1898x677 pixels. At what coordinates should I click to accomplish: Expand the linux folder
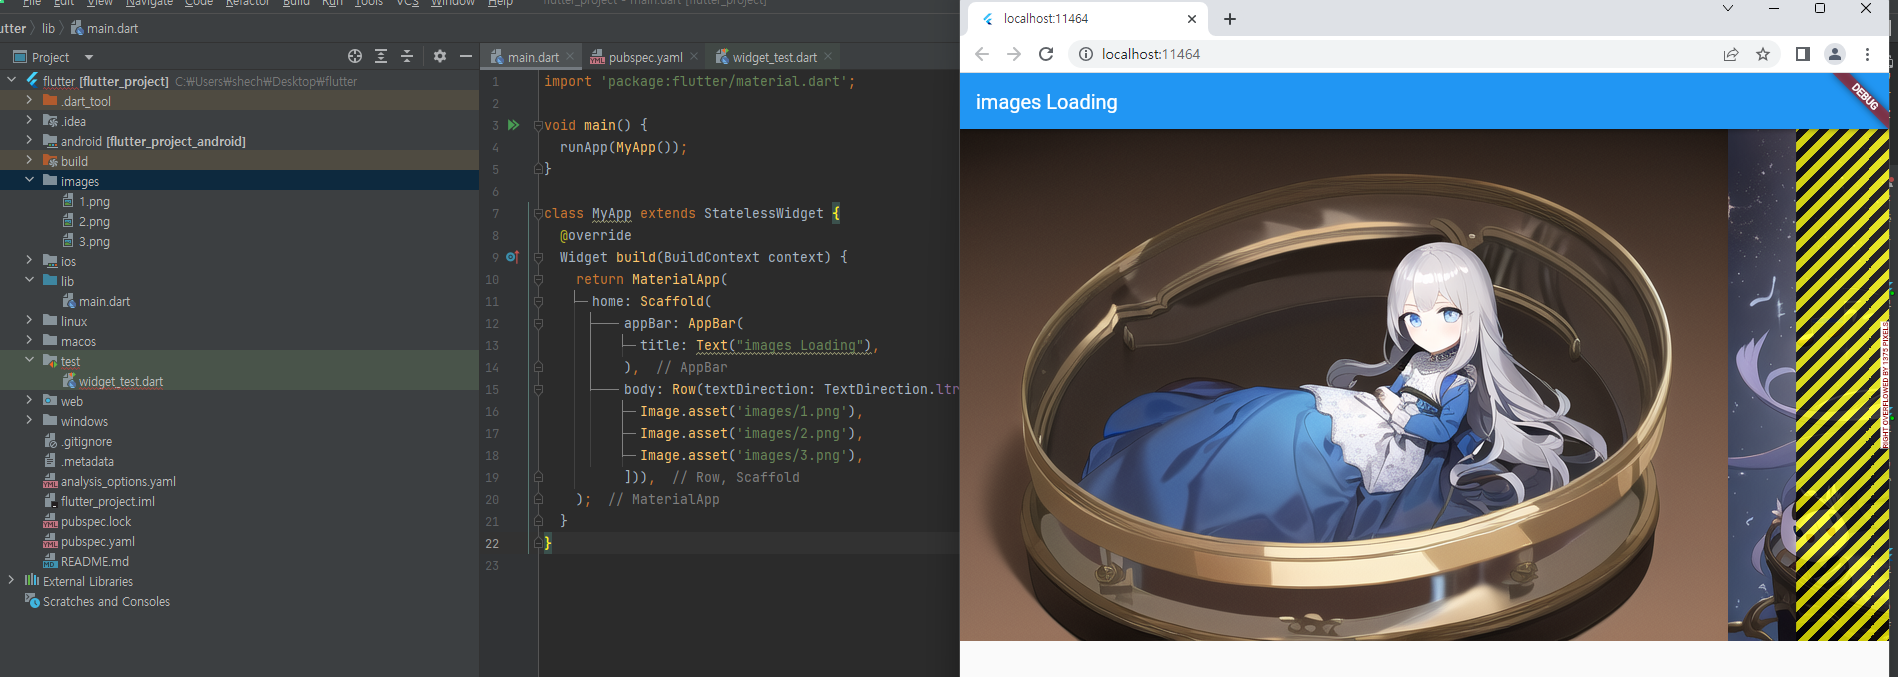click(x=29, y=320)
